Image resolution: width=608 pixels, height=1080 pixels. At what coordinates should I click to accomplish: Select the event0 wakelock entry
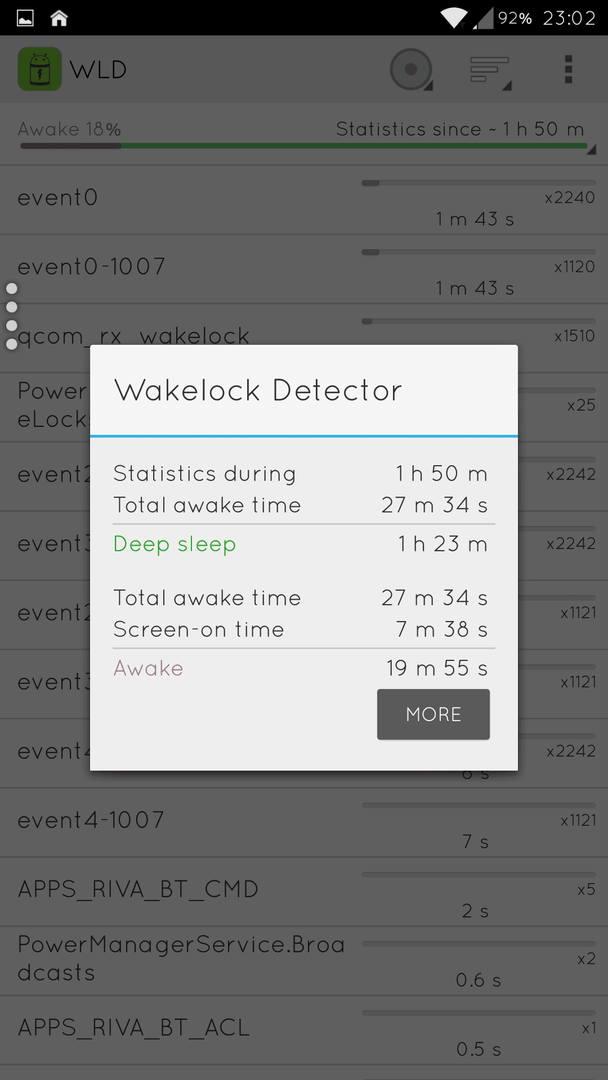click(304, 200)
